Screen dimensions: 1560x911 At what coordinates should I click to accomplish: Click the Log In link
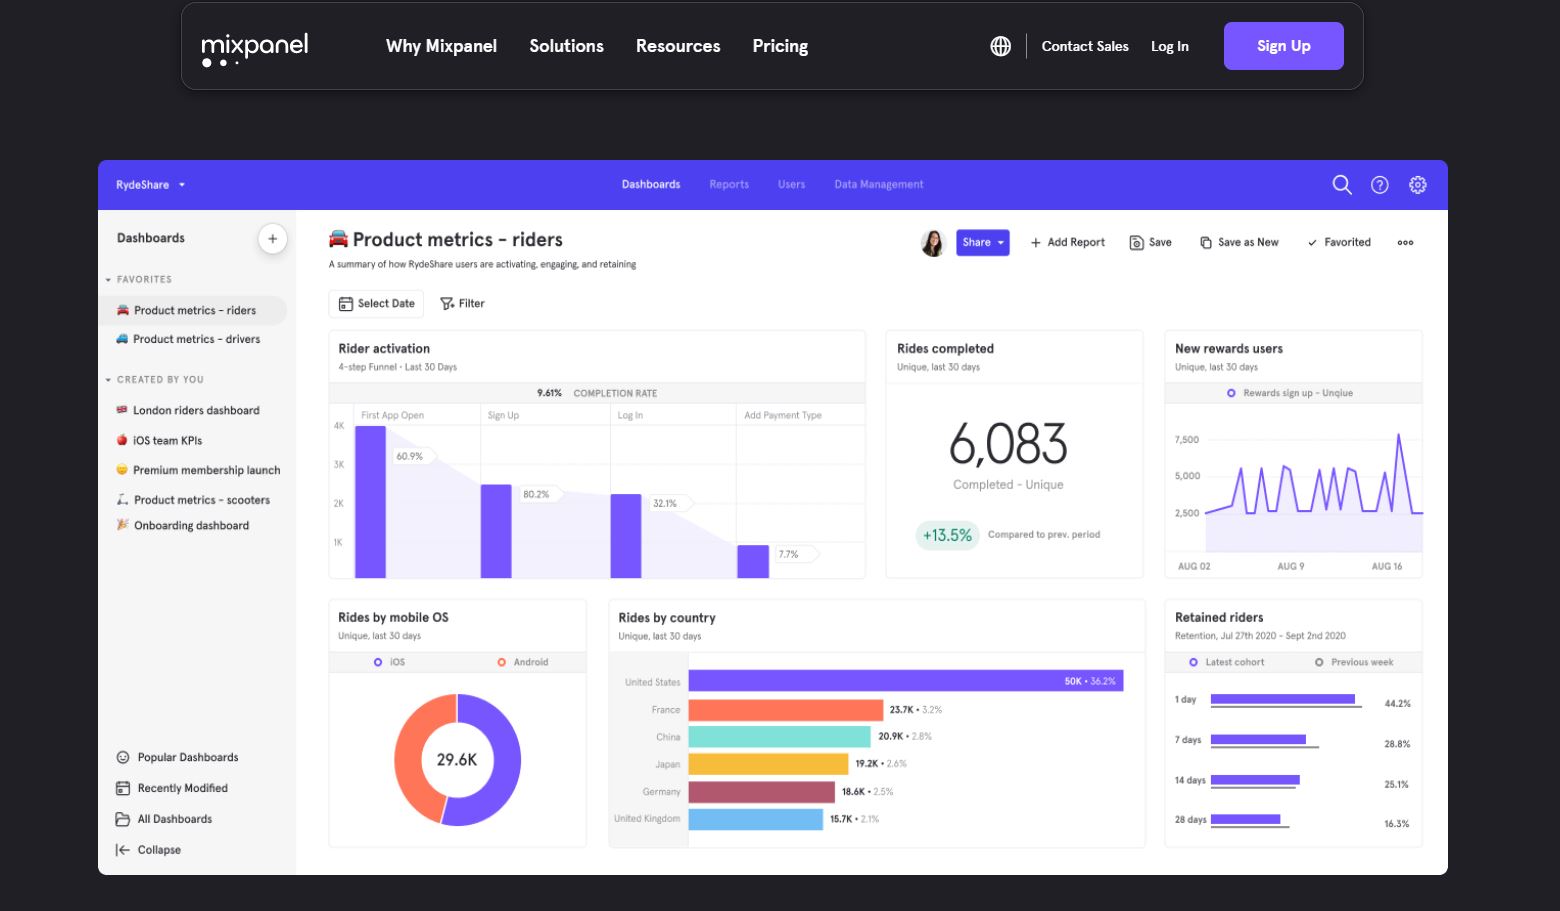(1170, 46)
